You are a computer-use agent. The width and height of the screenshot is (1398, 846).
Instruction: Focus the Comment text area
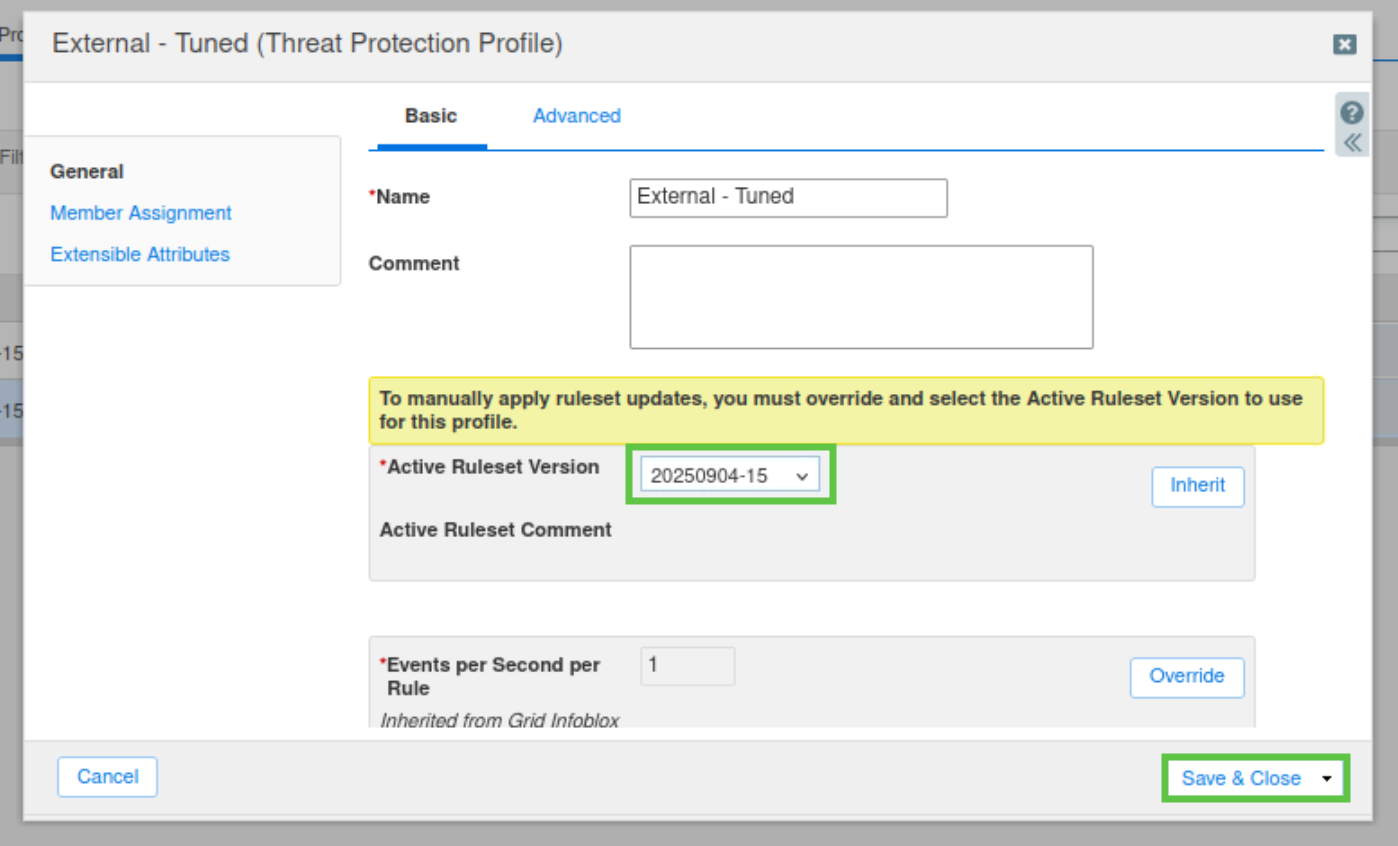point(860,297)
